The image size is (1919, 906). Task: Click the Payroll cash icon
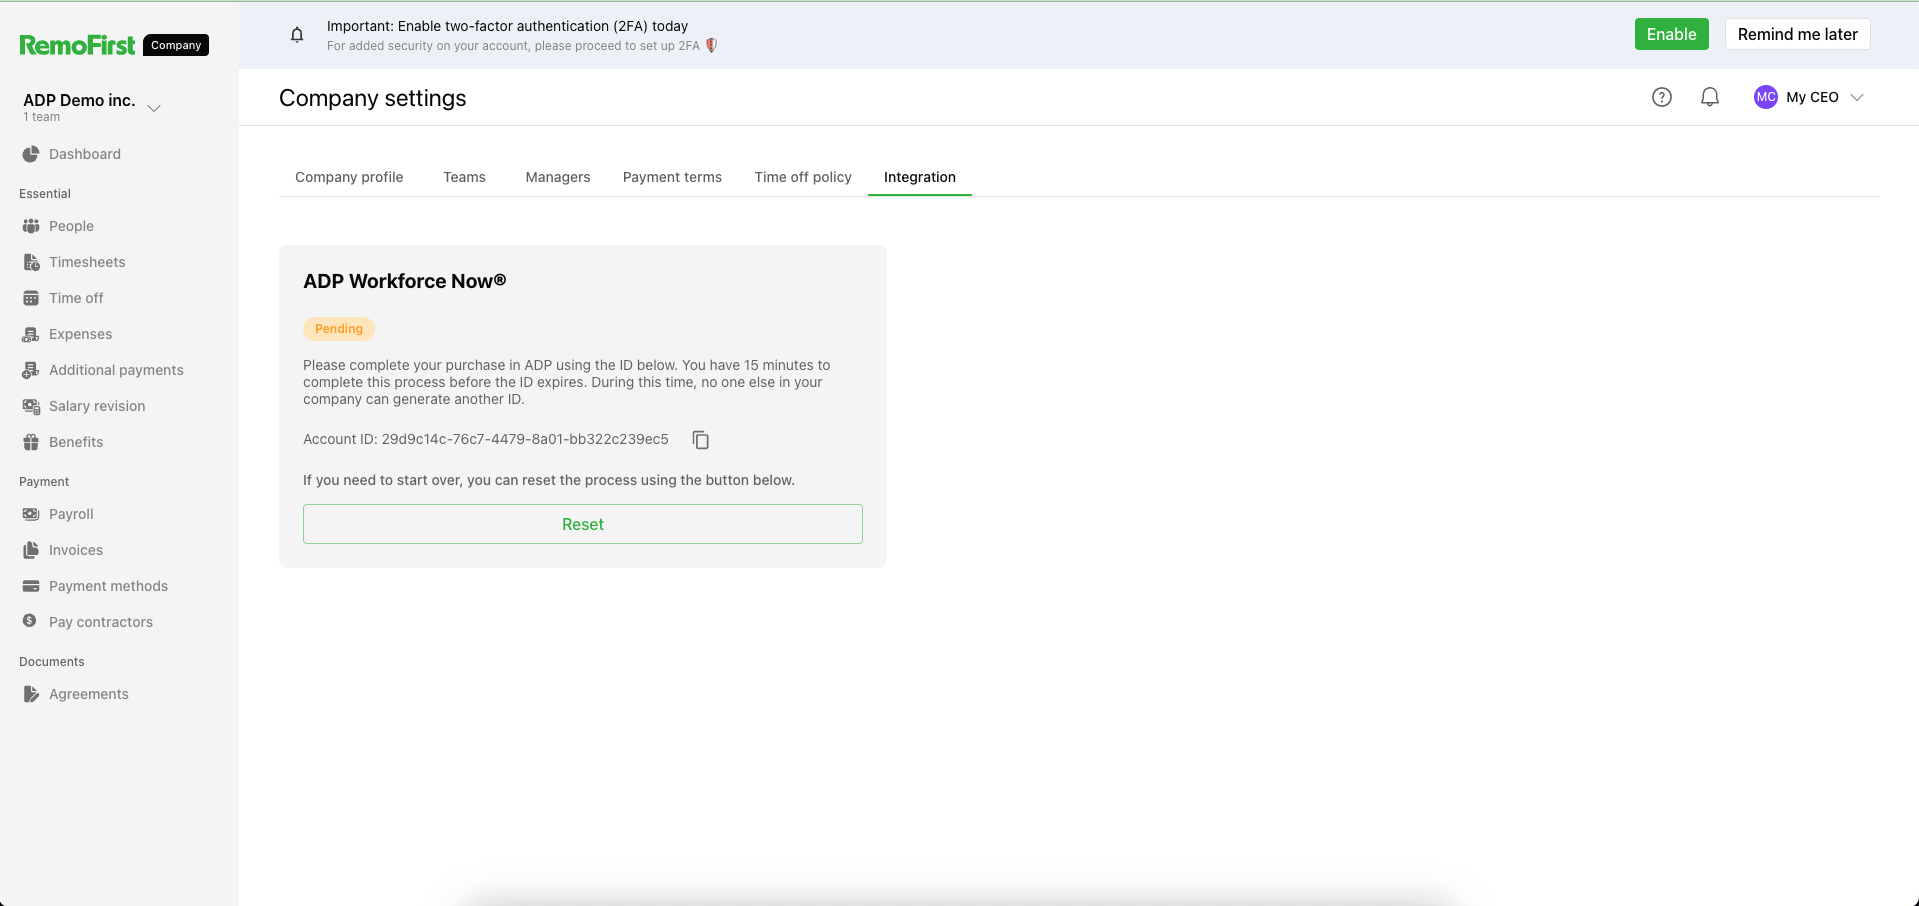coord(31,514)
